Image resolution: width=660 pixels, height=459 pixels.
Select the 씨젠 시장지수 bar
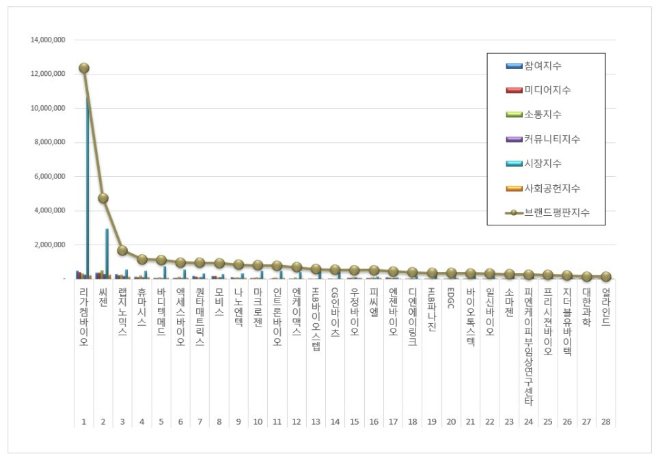click(x=107, y=253)
